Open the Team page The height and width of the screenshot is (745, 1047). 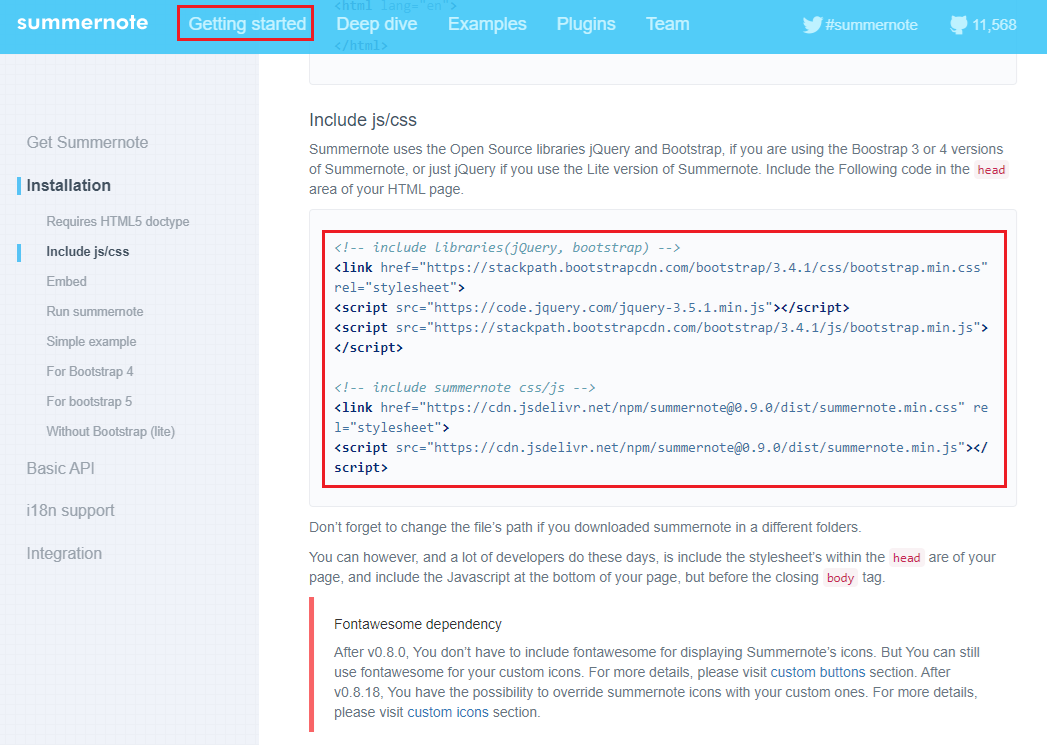(668, 24)
